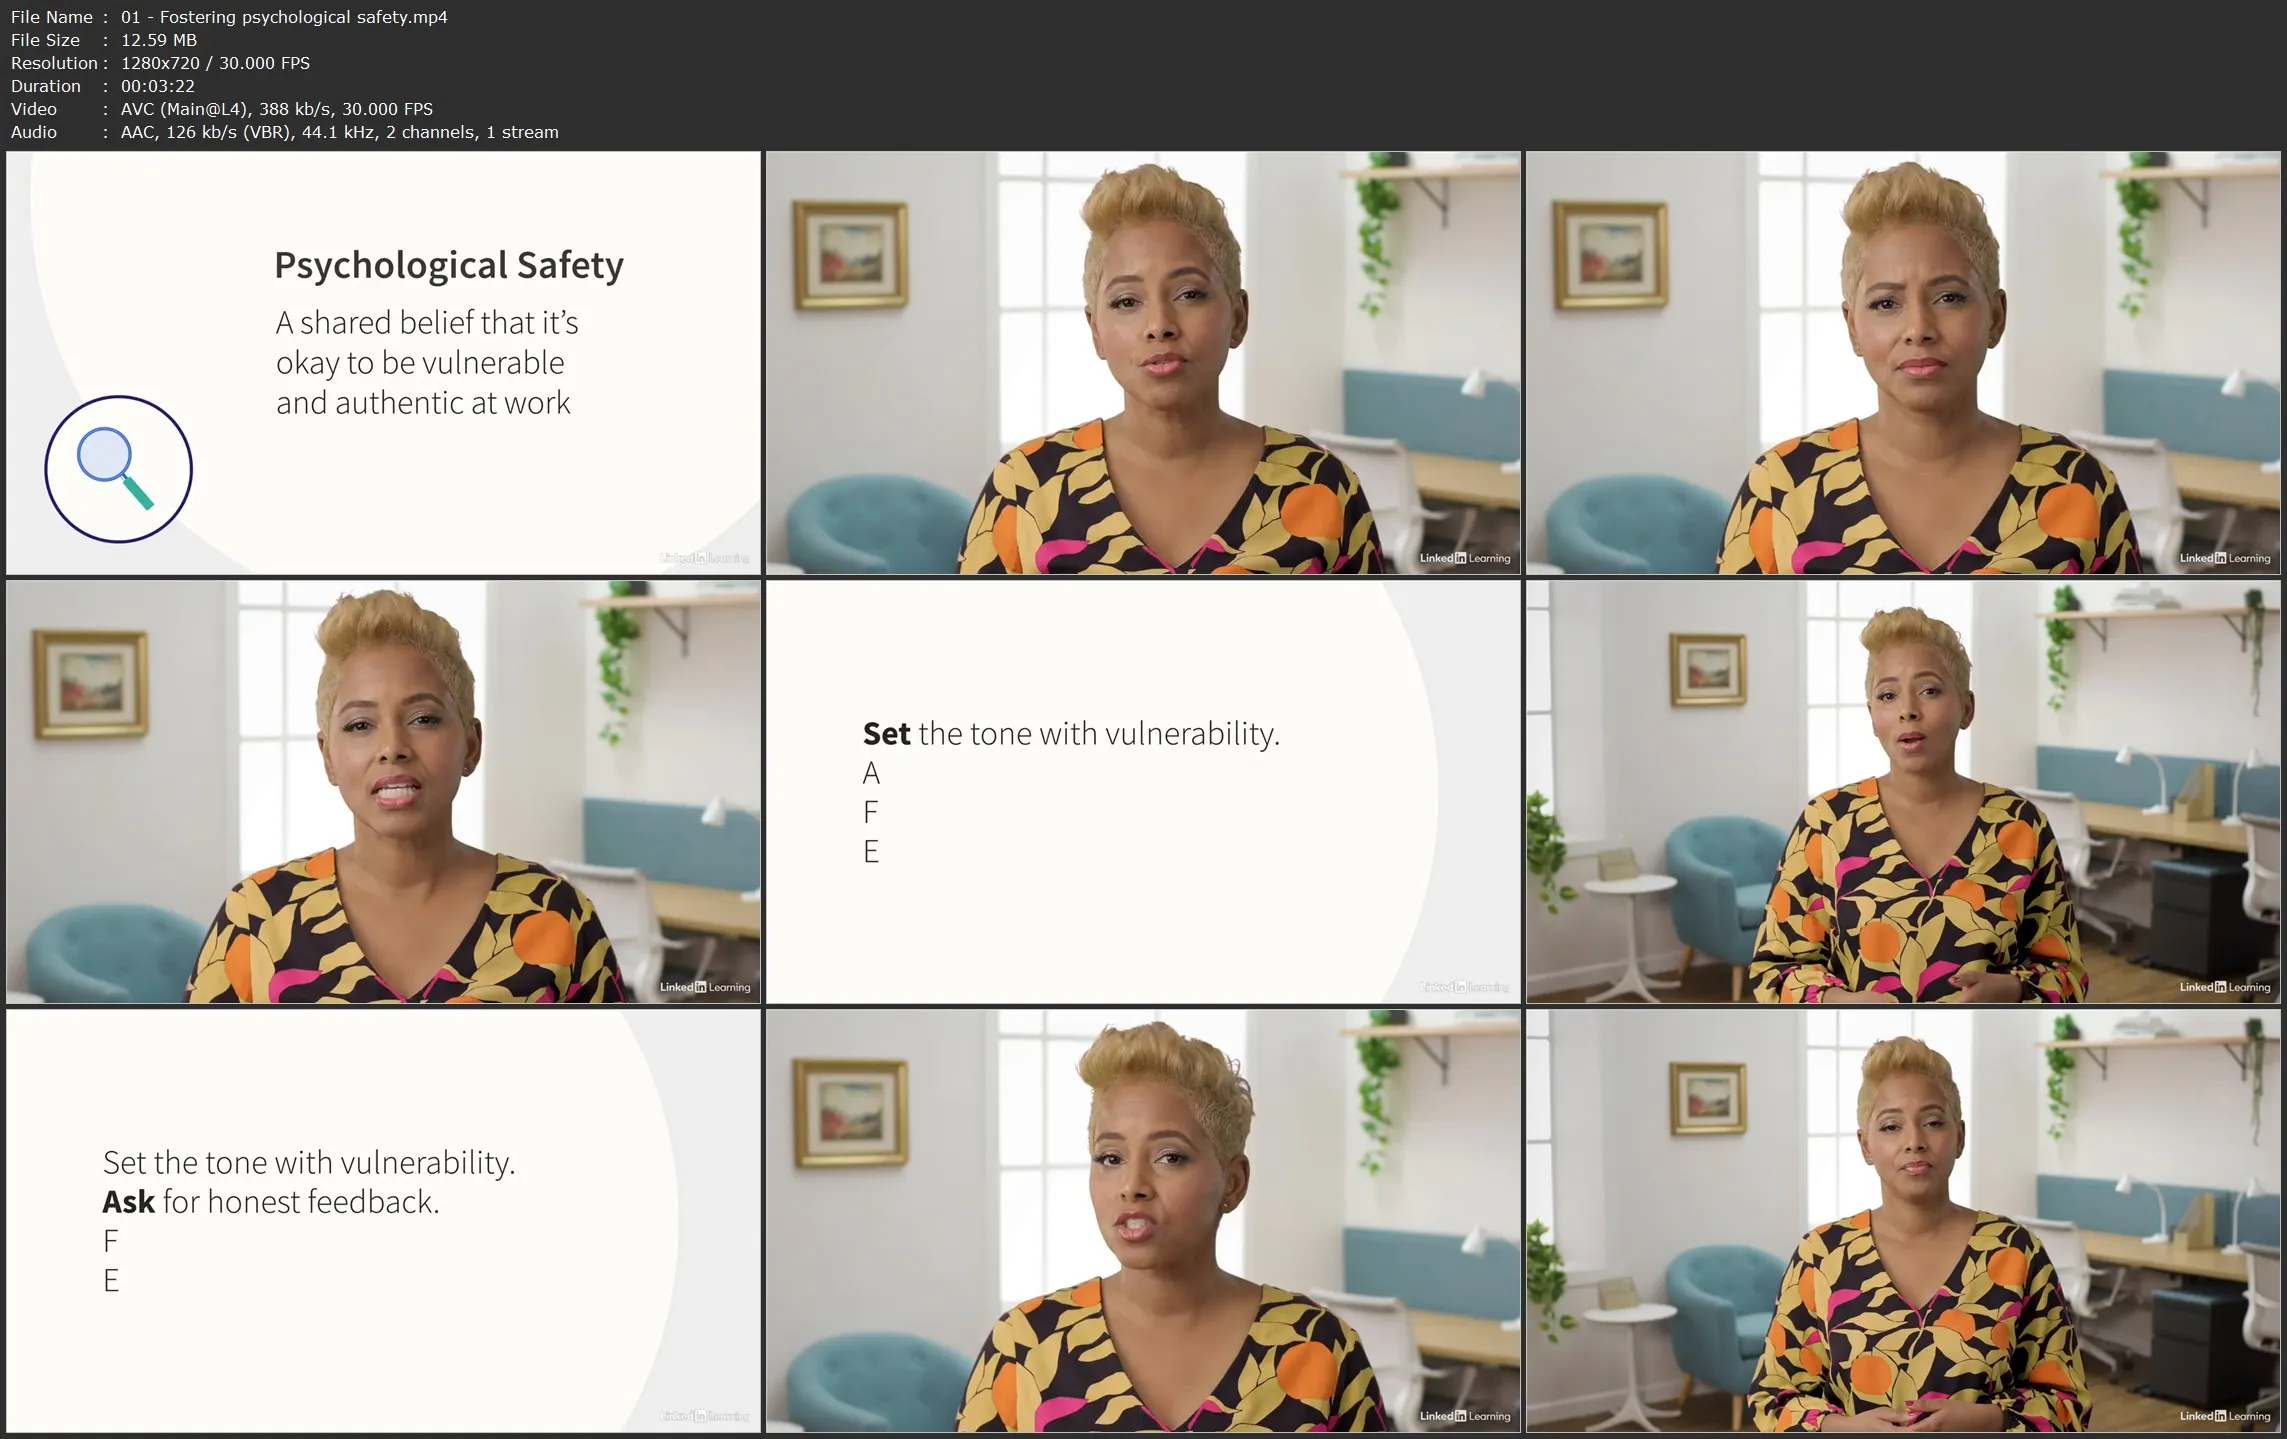Open the Psychological Safety definition thumbnail

coord(383,362)
